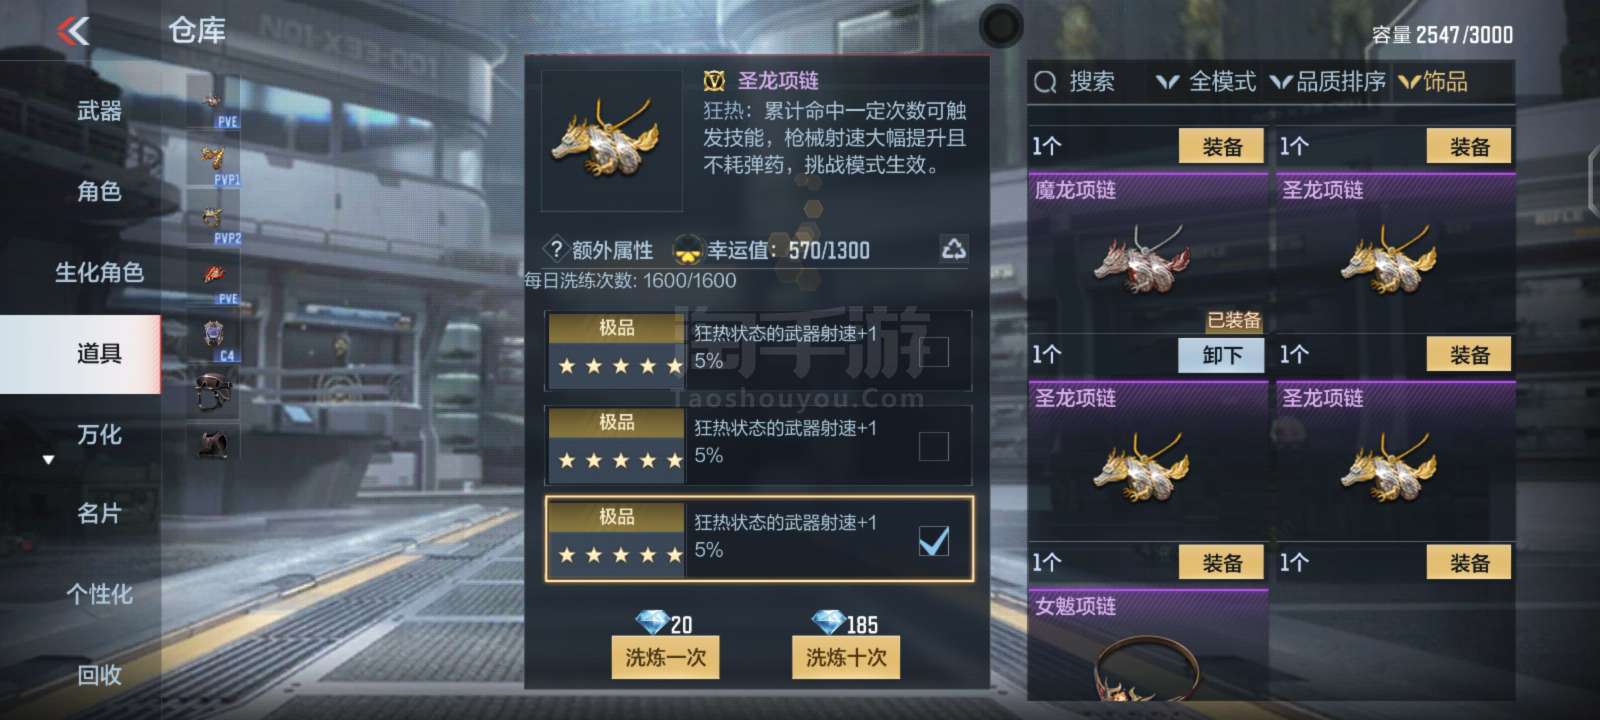Go back using the double-arrow icon
The width and height of the screenshot is (1600, 720).
[73, 31]
